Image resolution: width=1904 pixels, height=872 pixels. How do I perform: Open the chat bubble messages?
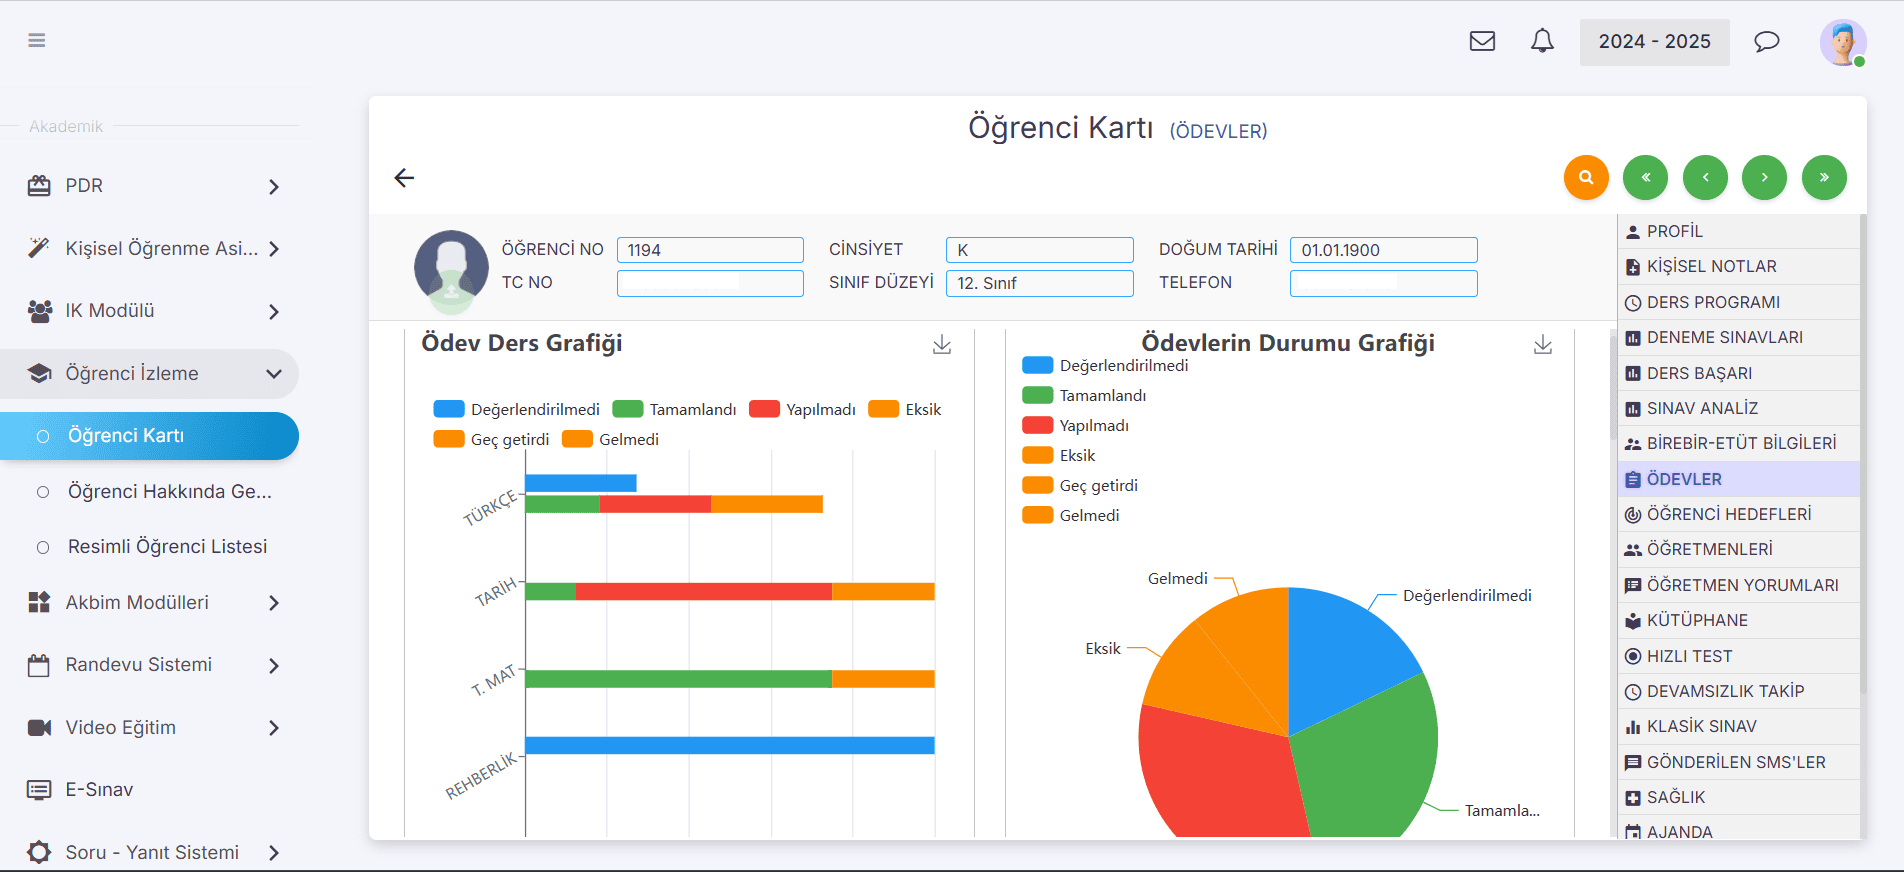(x=1767, y=41)
